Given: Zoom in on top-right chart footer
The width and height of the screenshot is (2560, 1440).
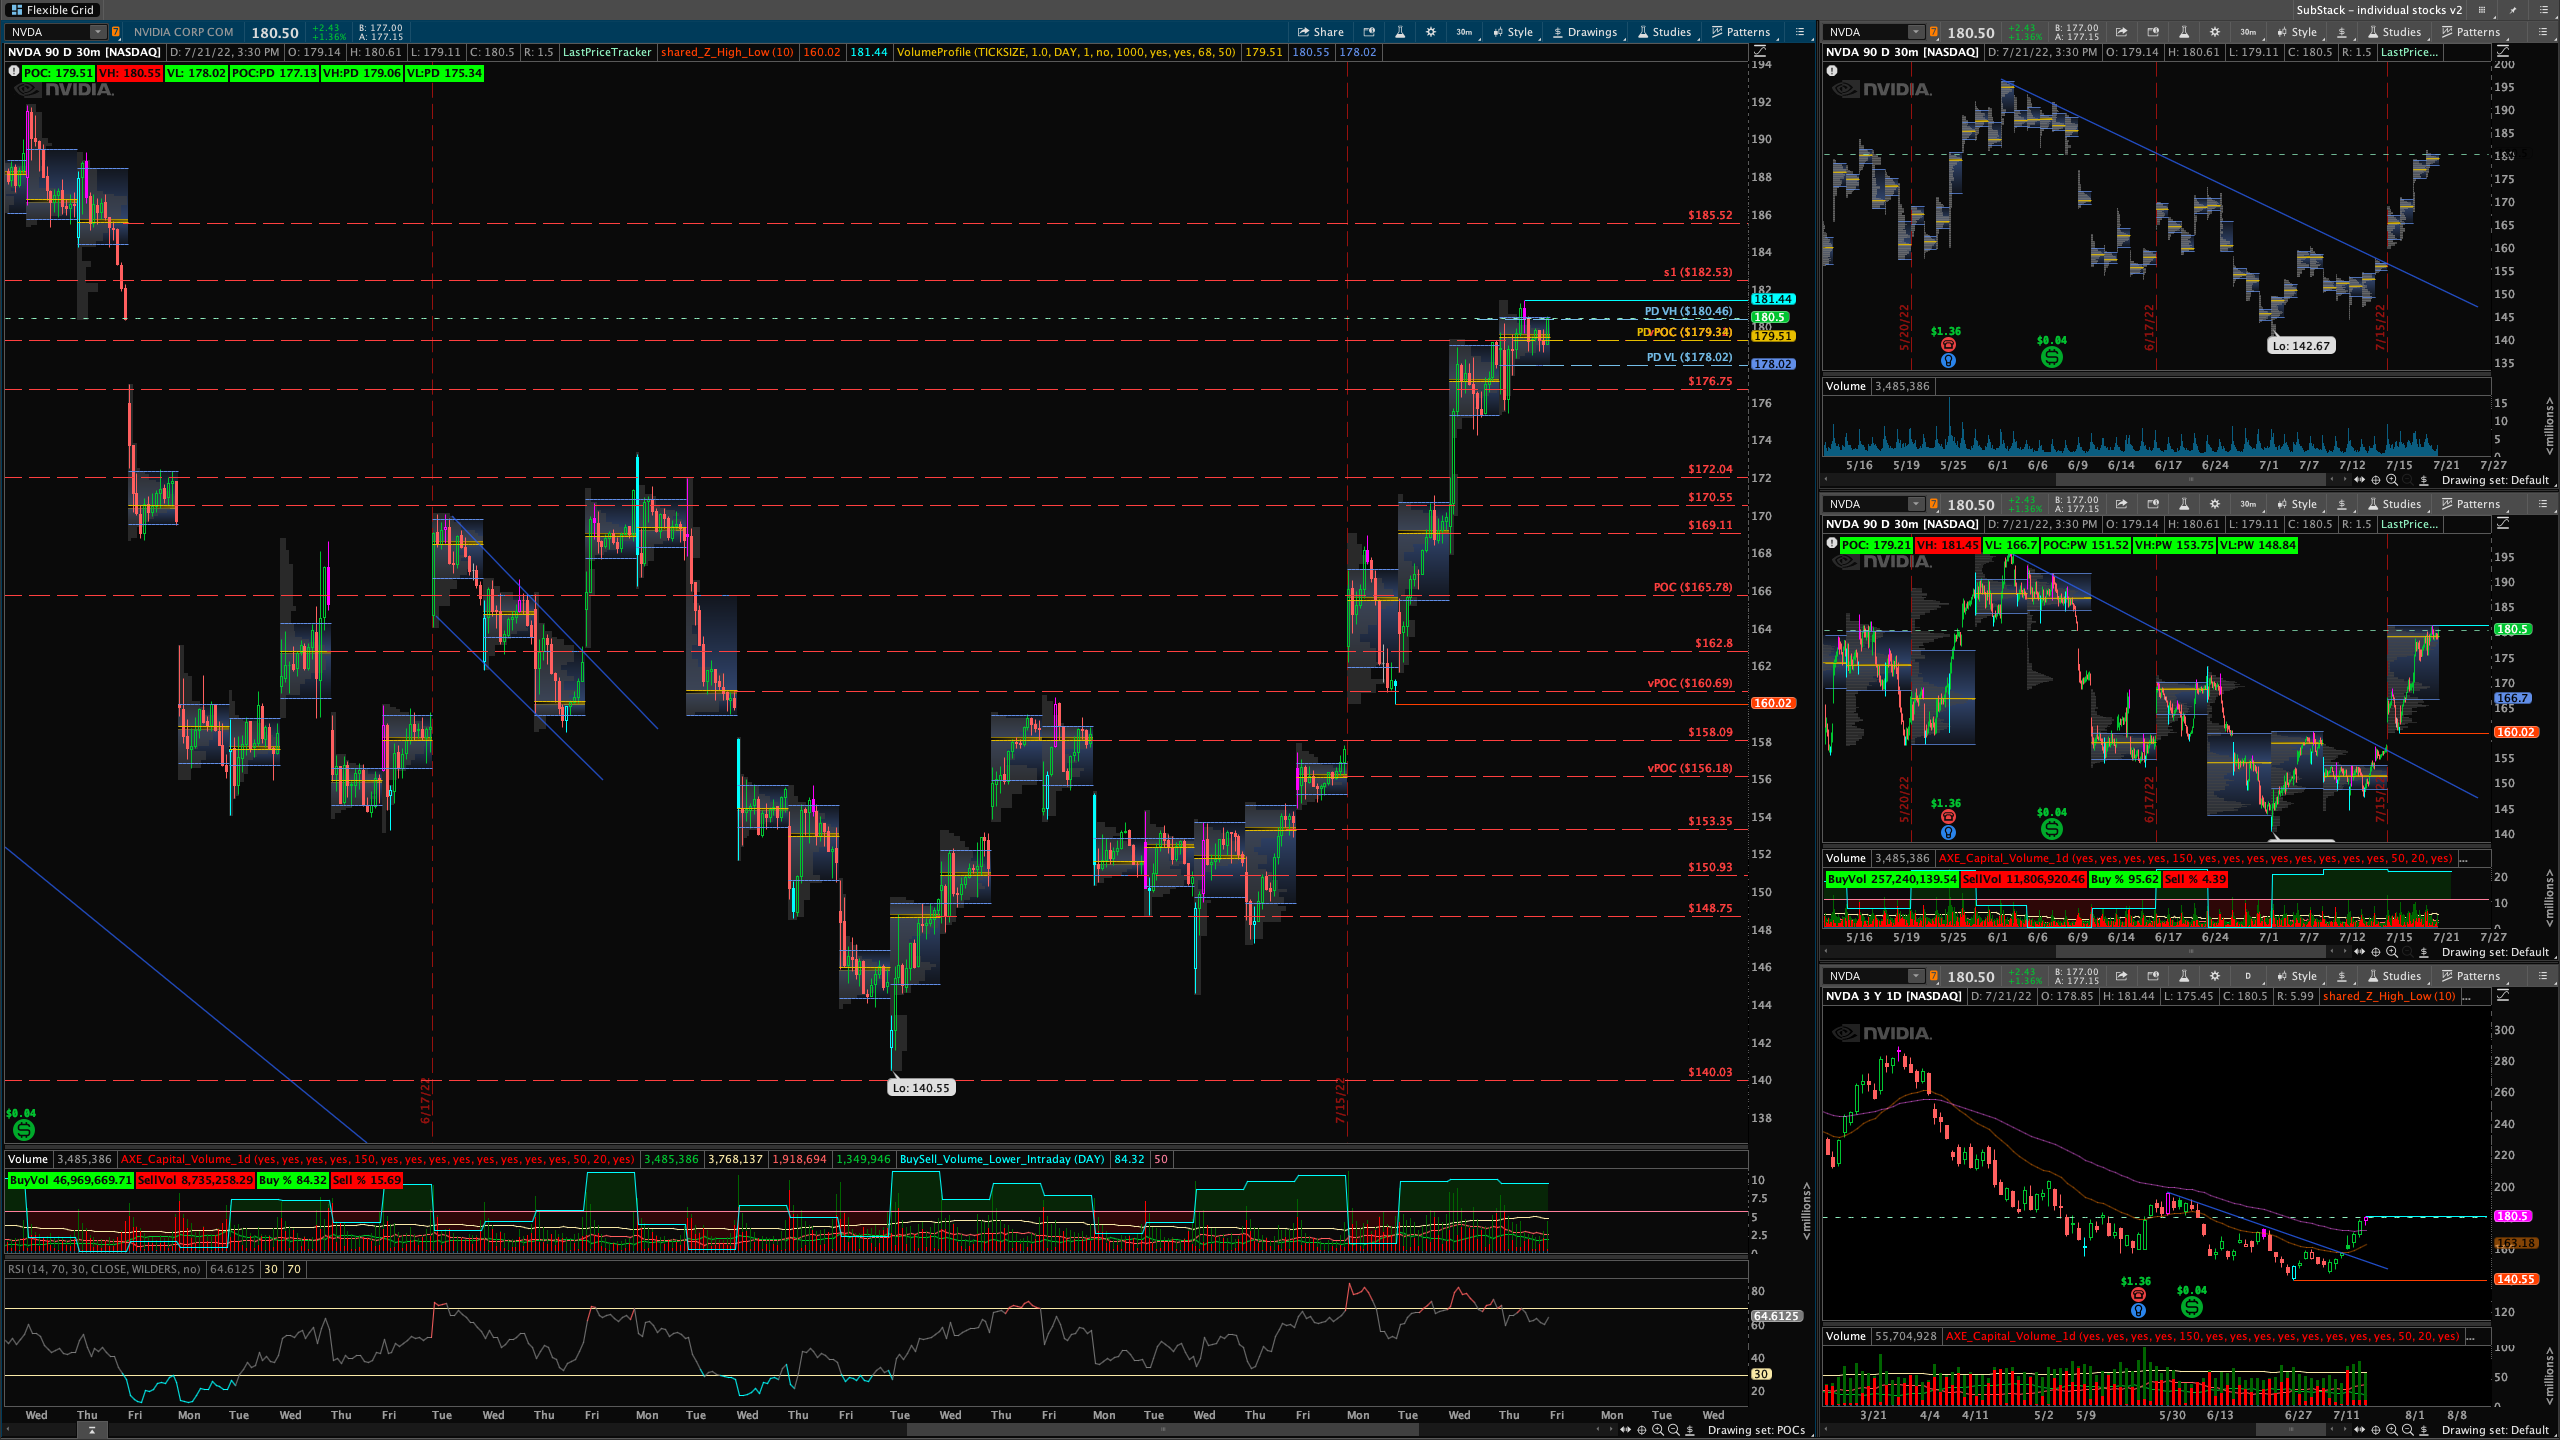Looking at the screenshot, I should [x=2392, y=480].
